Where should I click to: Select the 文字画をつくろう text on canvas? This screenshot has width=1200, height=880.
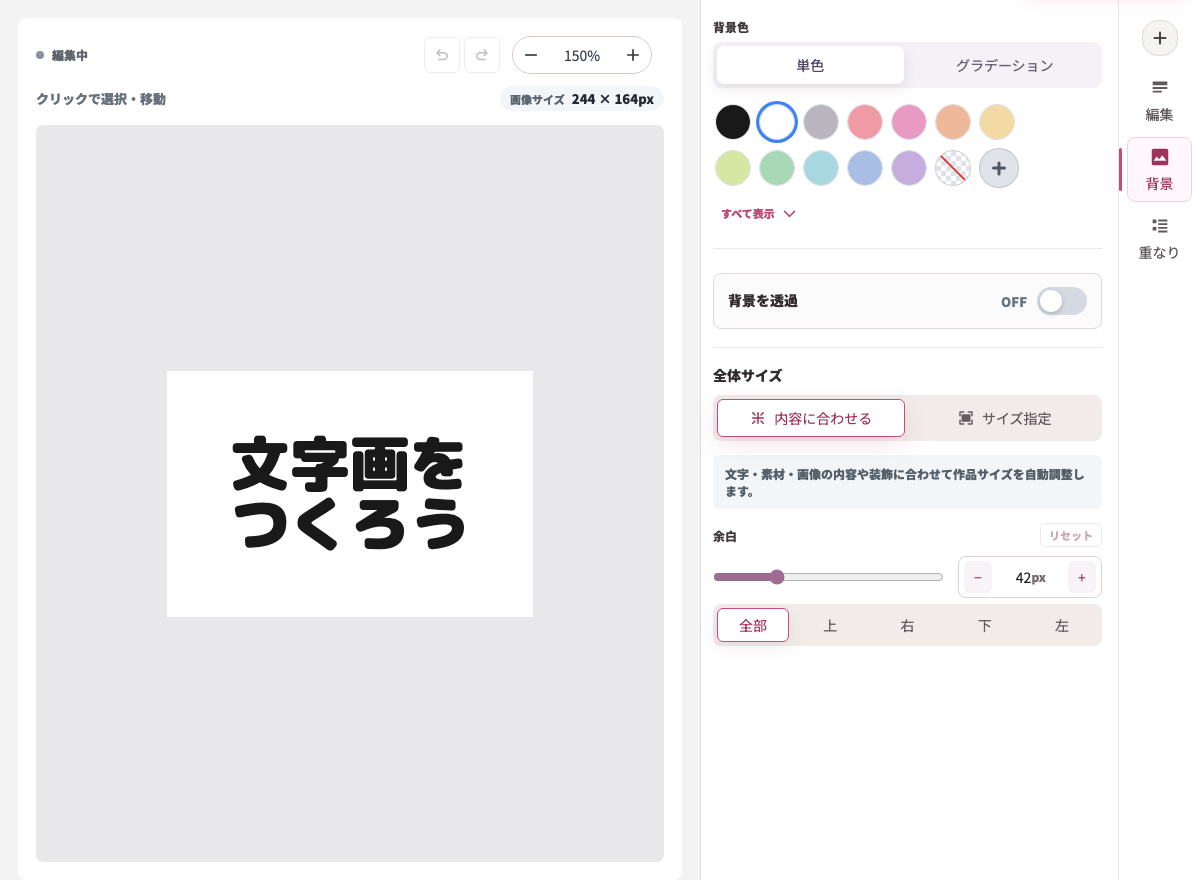[x=350, y=493]
